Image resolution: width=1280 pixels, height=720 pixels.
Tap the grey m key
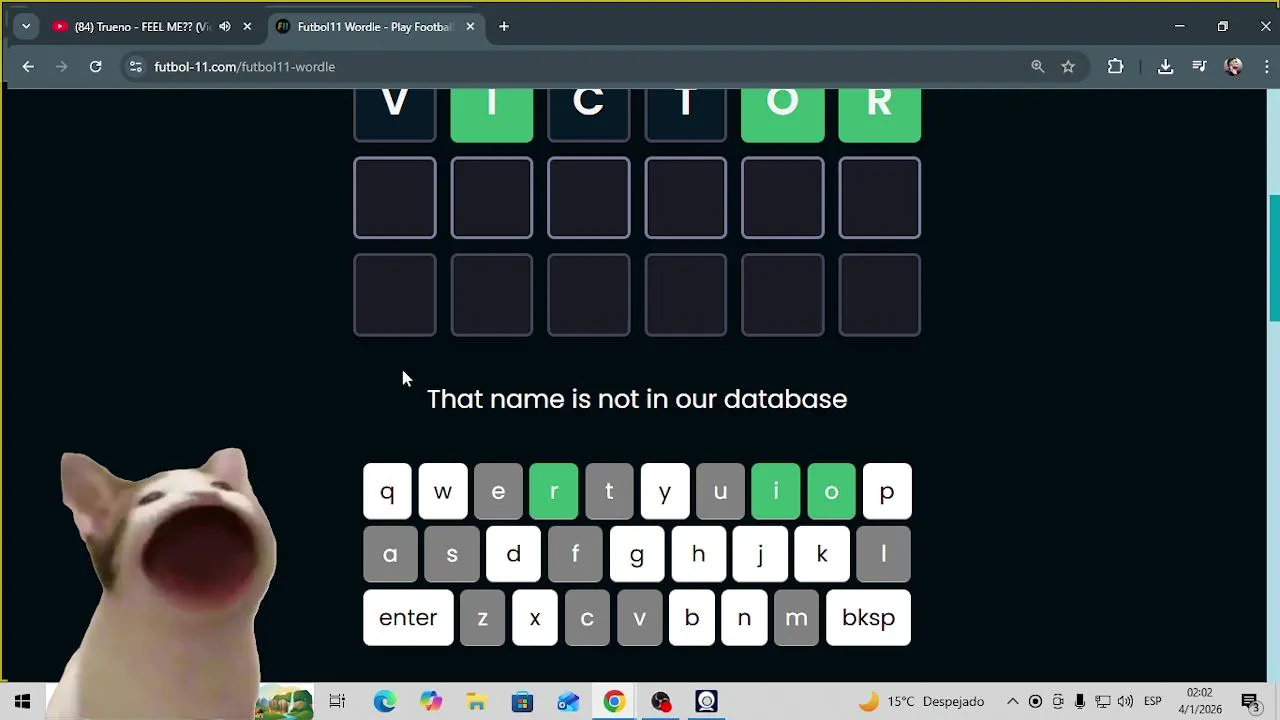click(796, 618)
